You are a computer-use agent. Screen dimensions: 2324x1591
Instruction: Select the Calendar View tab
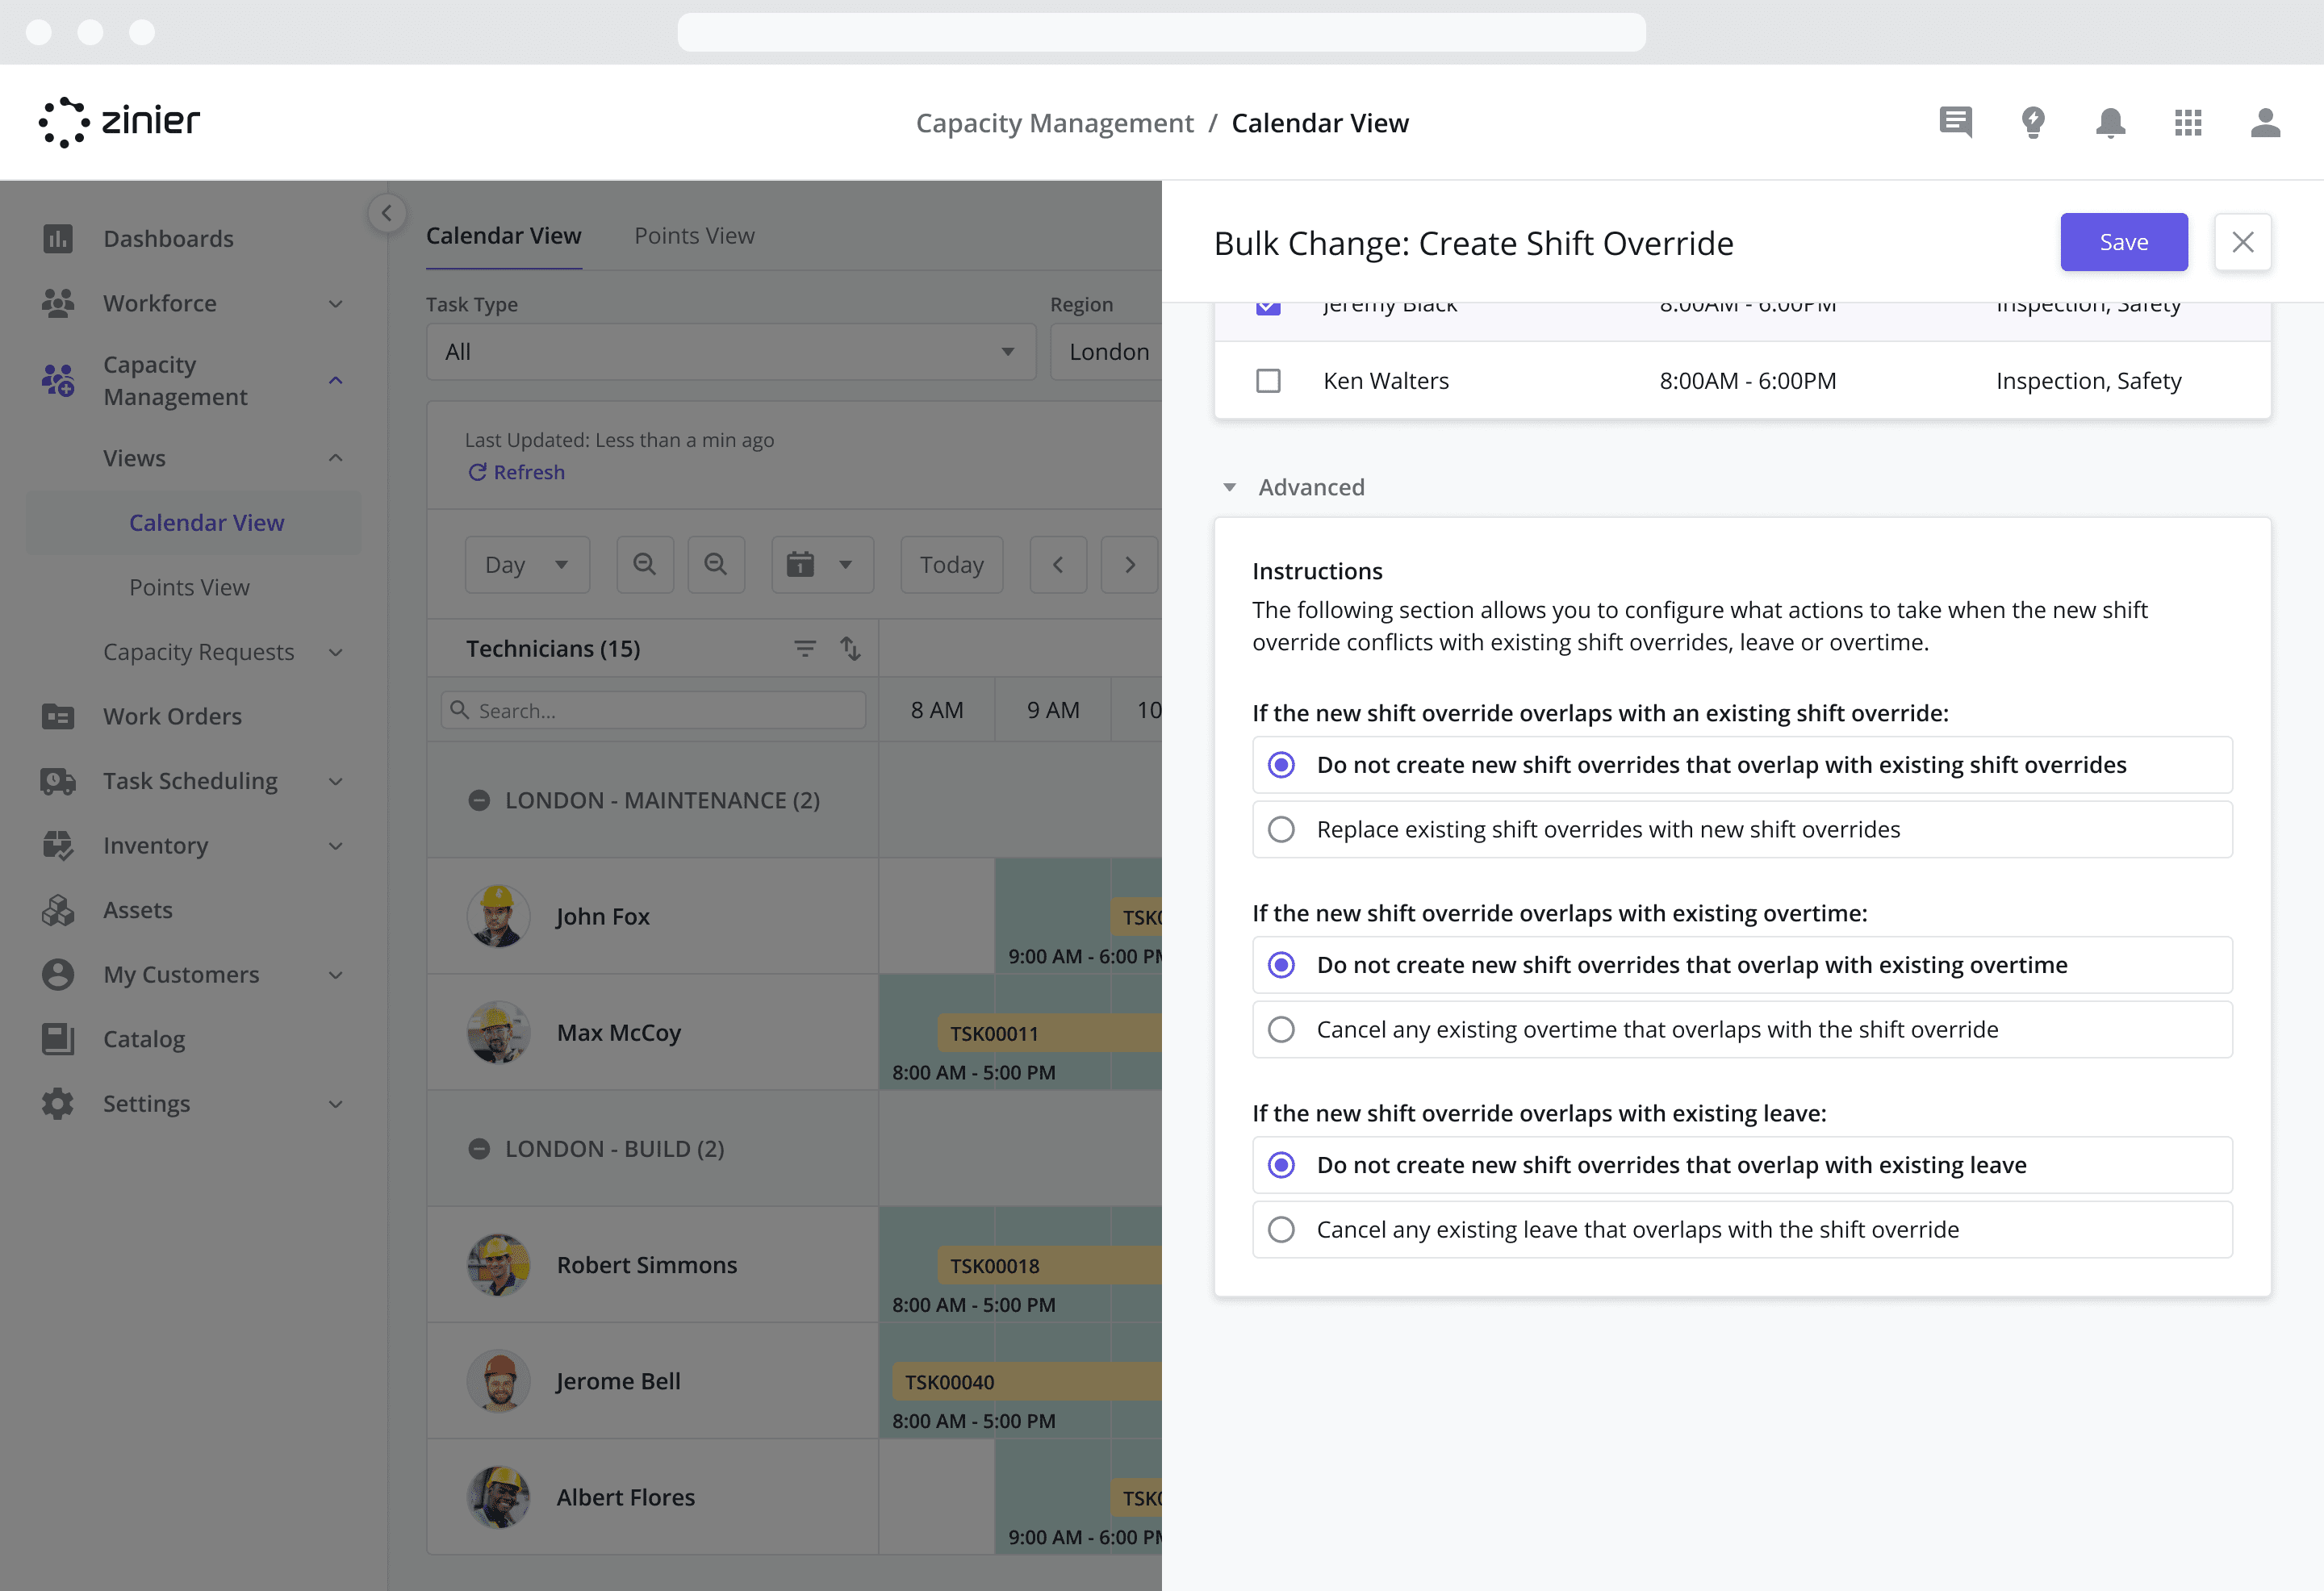(x=503, y=236)
